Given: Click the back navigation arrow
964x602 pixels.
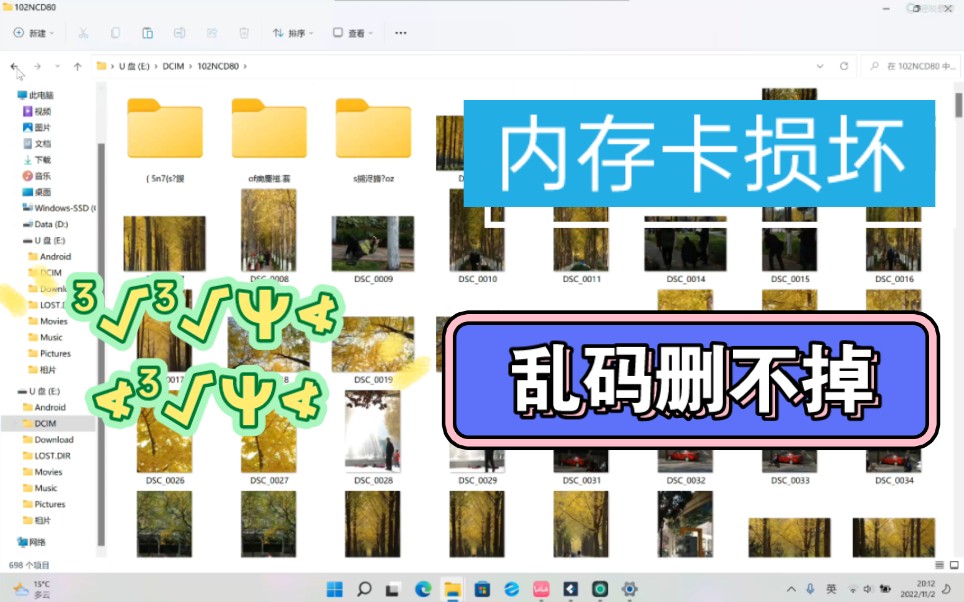Looking at the screenshot, I should tap(14, 65).
